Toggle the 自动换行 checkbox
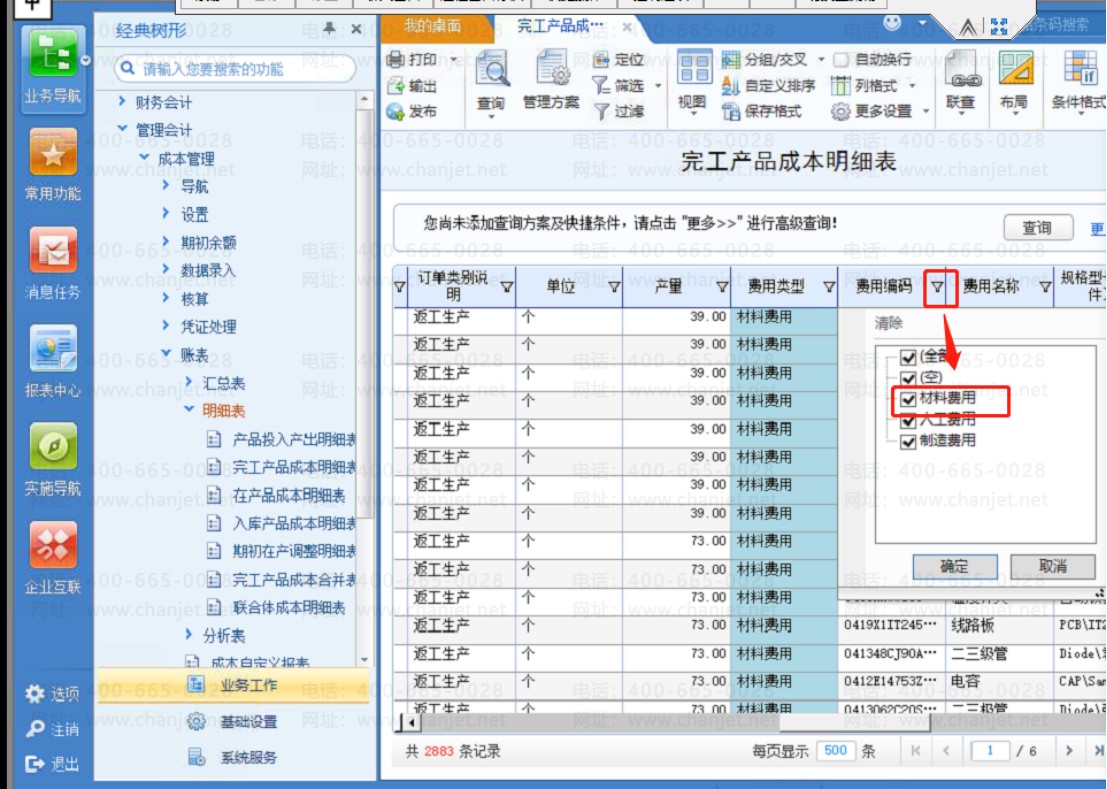This screenshot has height=789, width=1107. [841, 60]
